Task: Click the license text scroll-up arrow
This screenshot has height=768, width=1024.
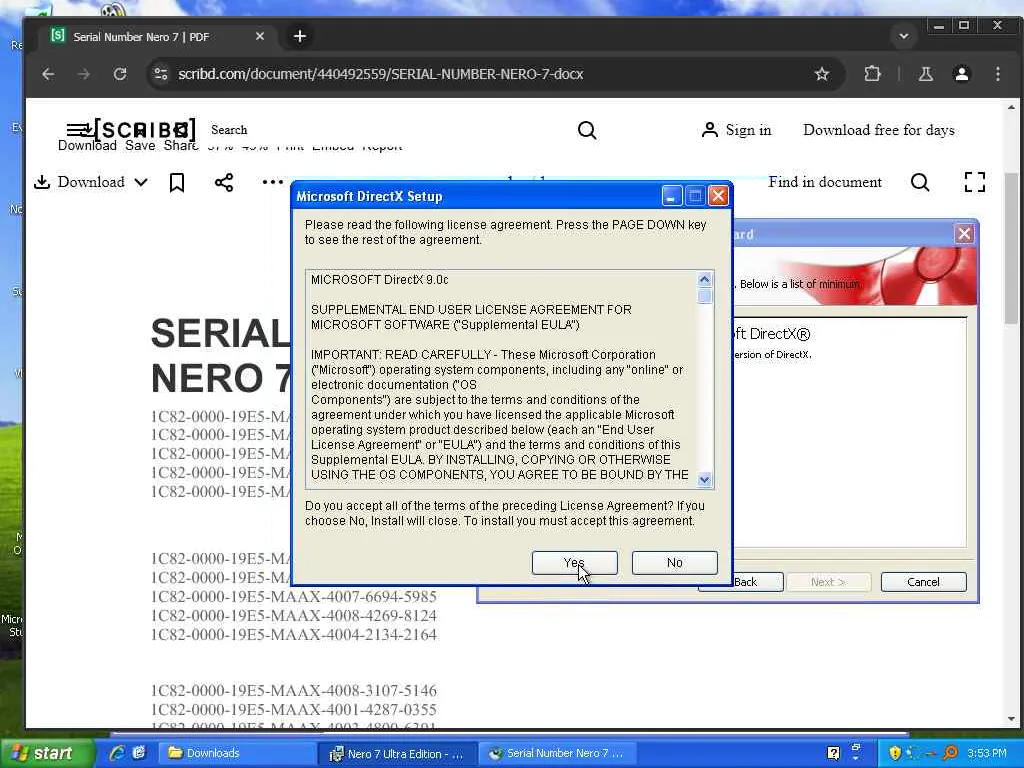Action: pos(704,280)
